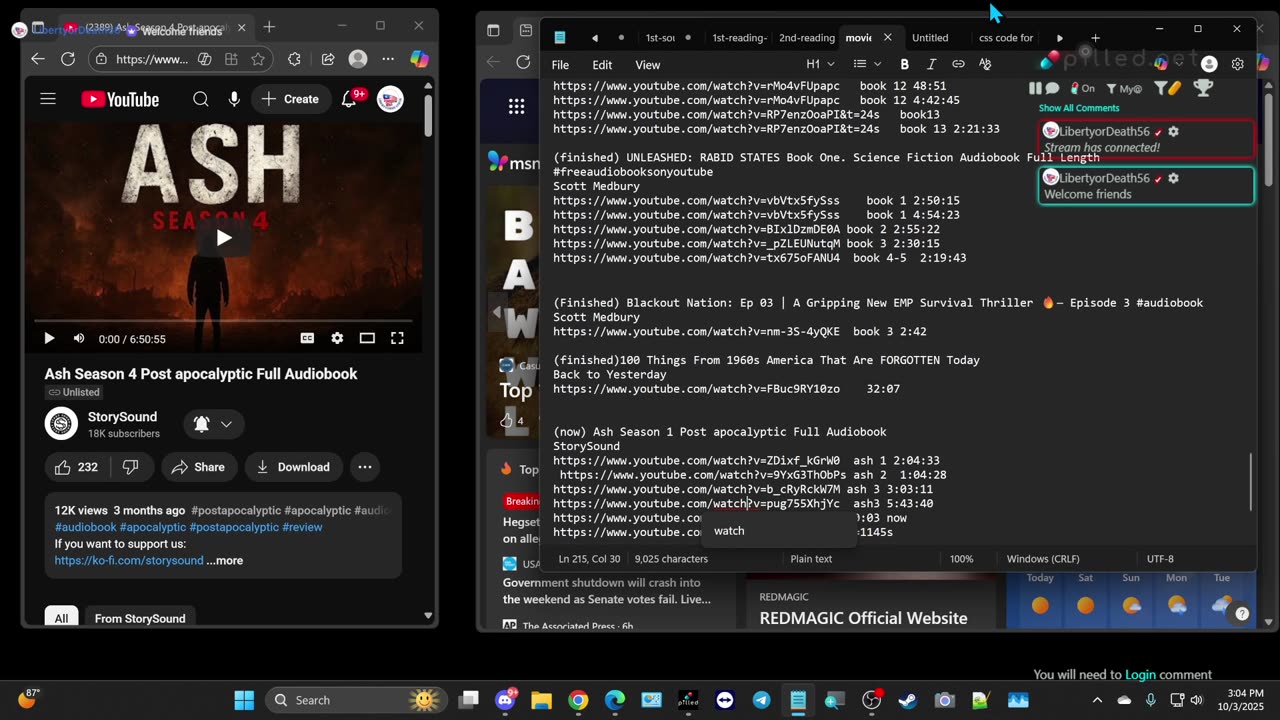Image resolution: width=1280 pixels, height=720 pixels.
Task: Enter fullscreen on the Ash video
Action: [397, 338]
